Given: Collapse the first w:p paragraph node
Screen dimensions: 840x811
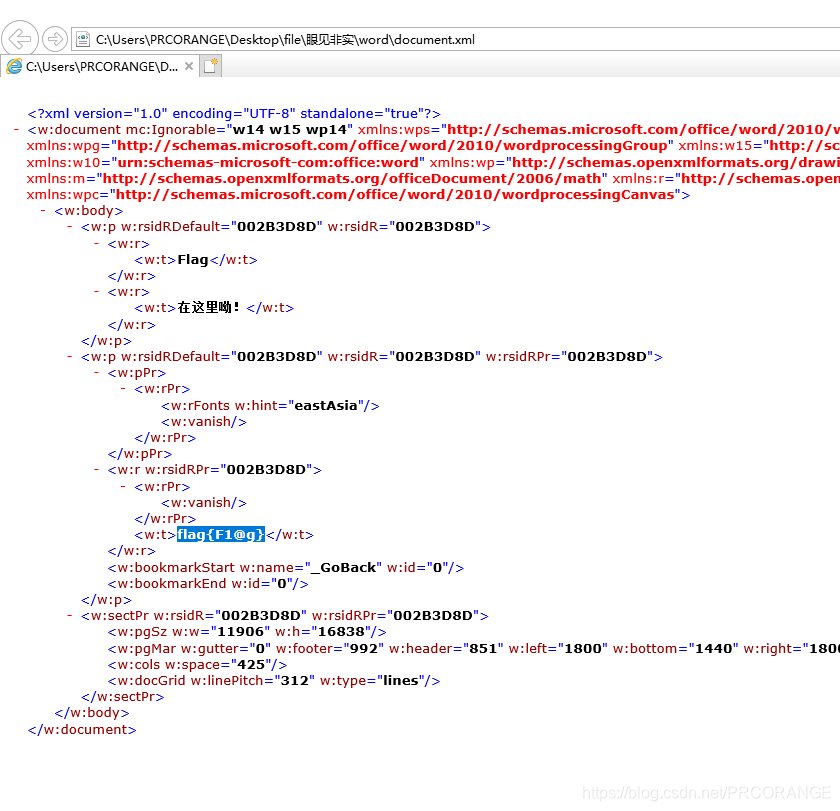Looking at the screenshot, I should click(x=70, y=227).
